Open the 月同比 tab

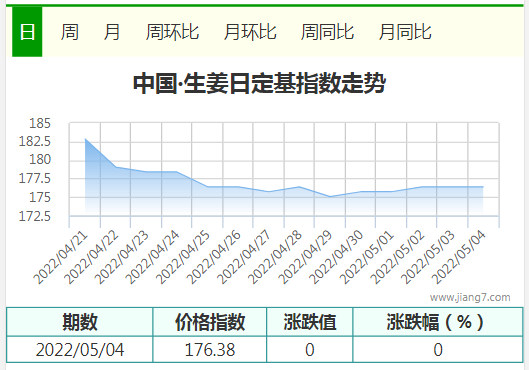405,32
